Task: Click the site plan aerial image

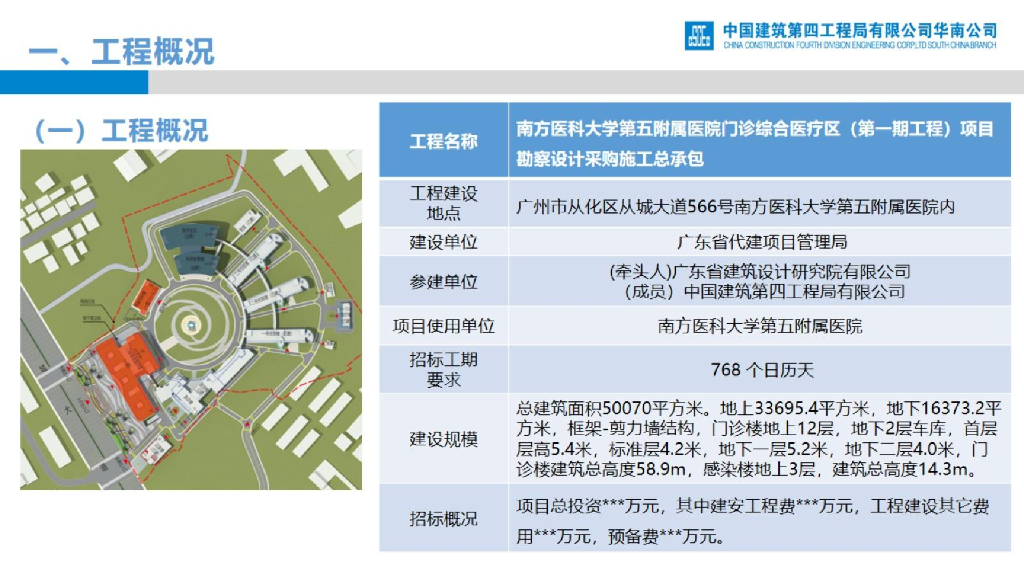Action: [x=191, y=319]
